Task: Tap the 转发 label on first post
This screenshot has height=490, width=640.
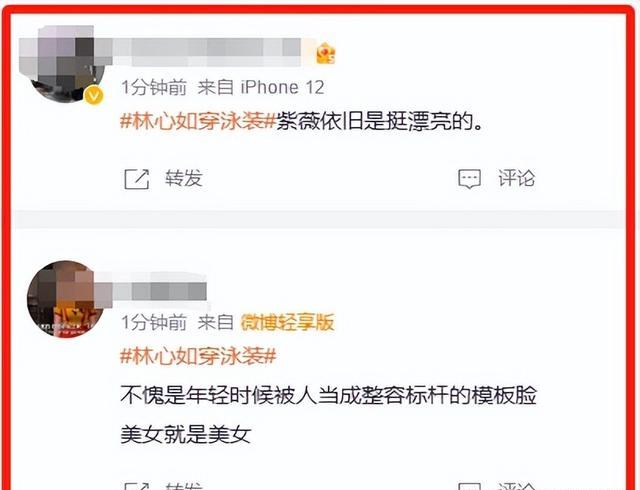Action: coord(184,178)
